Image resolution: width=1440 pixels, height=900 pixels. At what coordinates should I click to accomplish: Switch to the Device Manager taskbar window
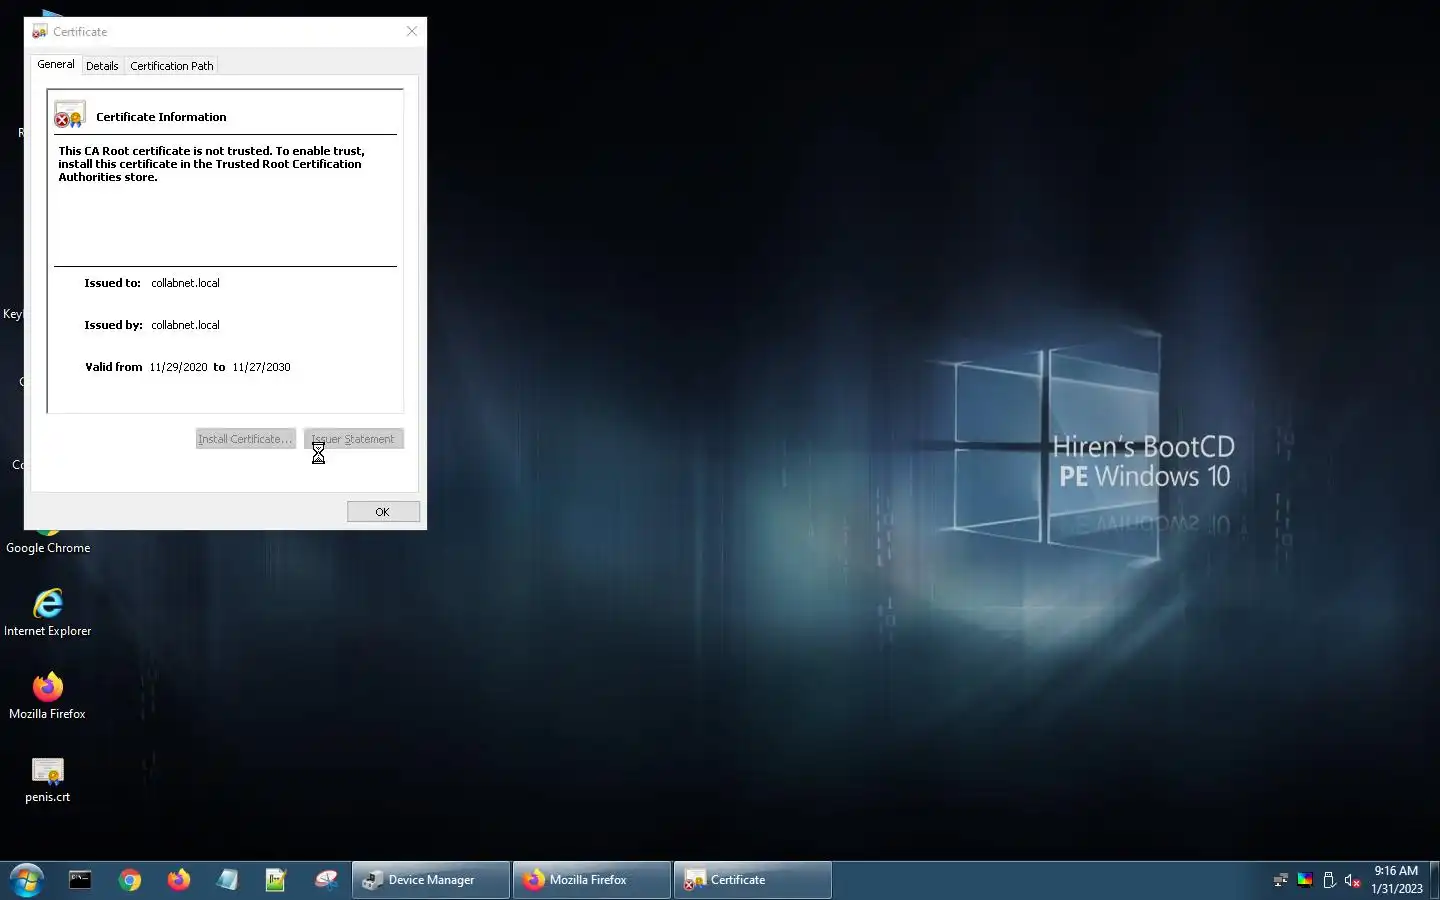point(431,880)
